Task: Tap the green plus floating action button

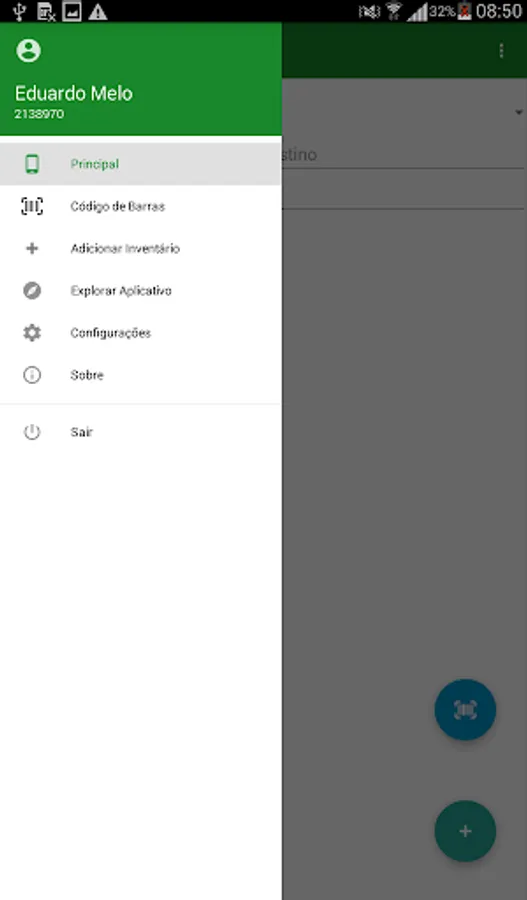Action: click(465, 831)
